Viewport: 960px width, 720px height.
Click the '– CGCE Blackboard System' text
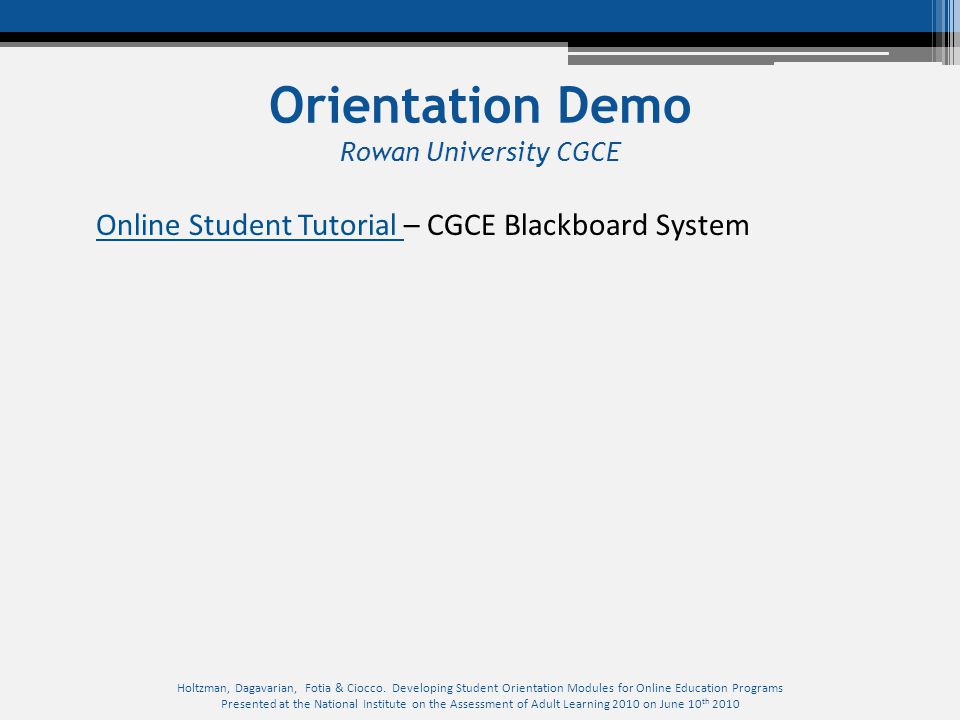[x=577, y=225]
